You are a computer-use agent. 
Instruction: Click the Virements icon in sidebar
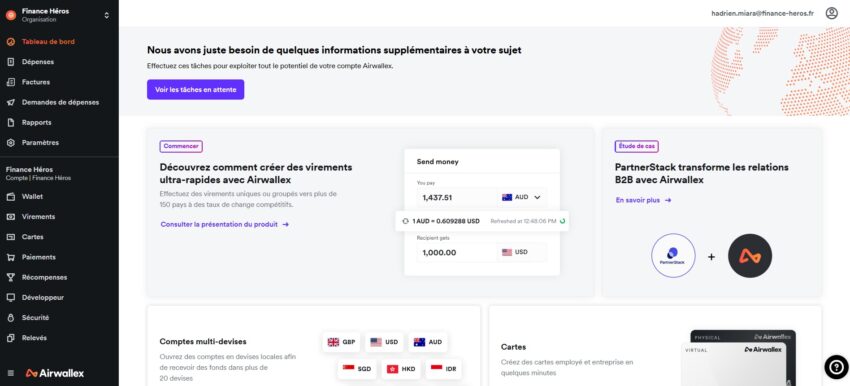[10, 217]
